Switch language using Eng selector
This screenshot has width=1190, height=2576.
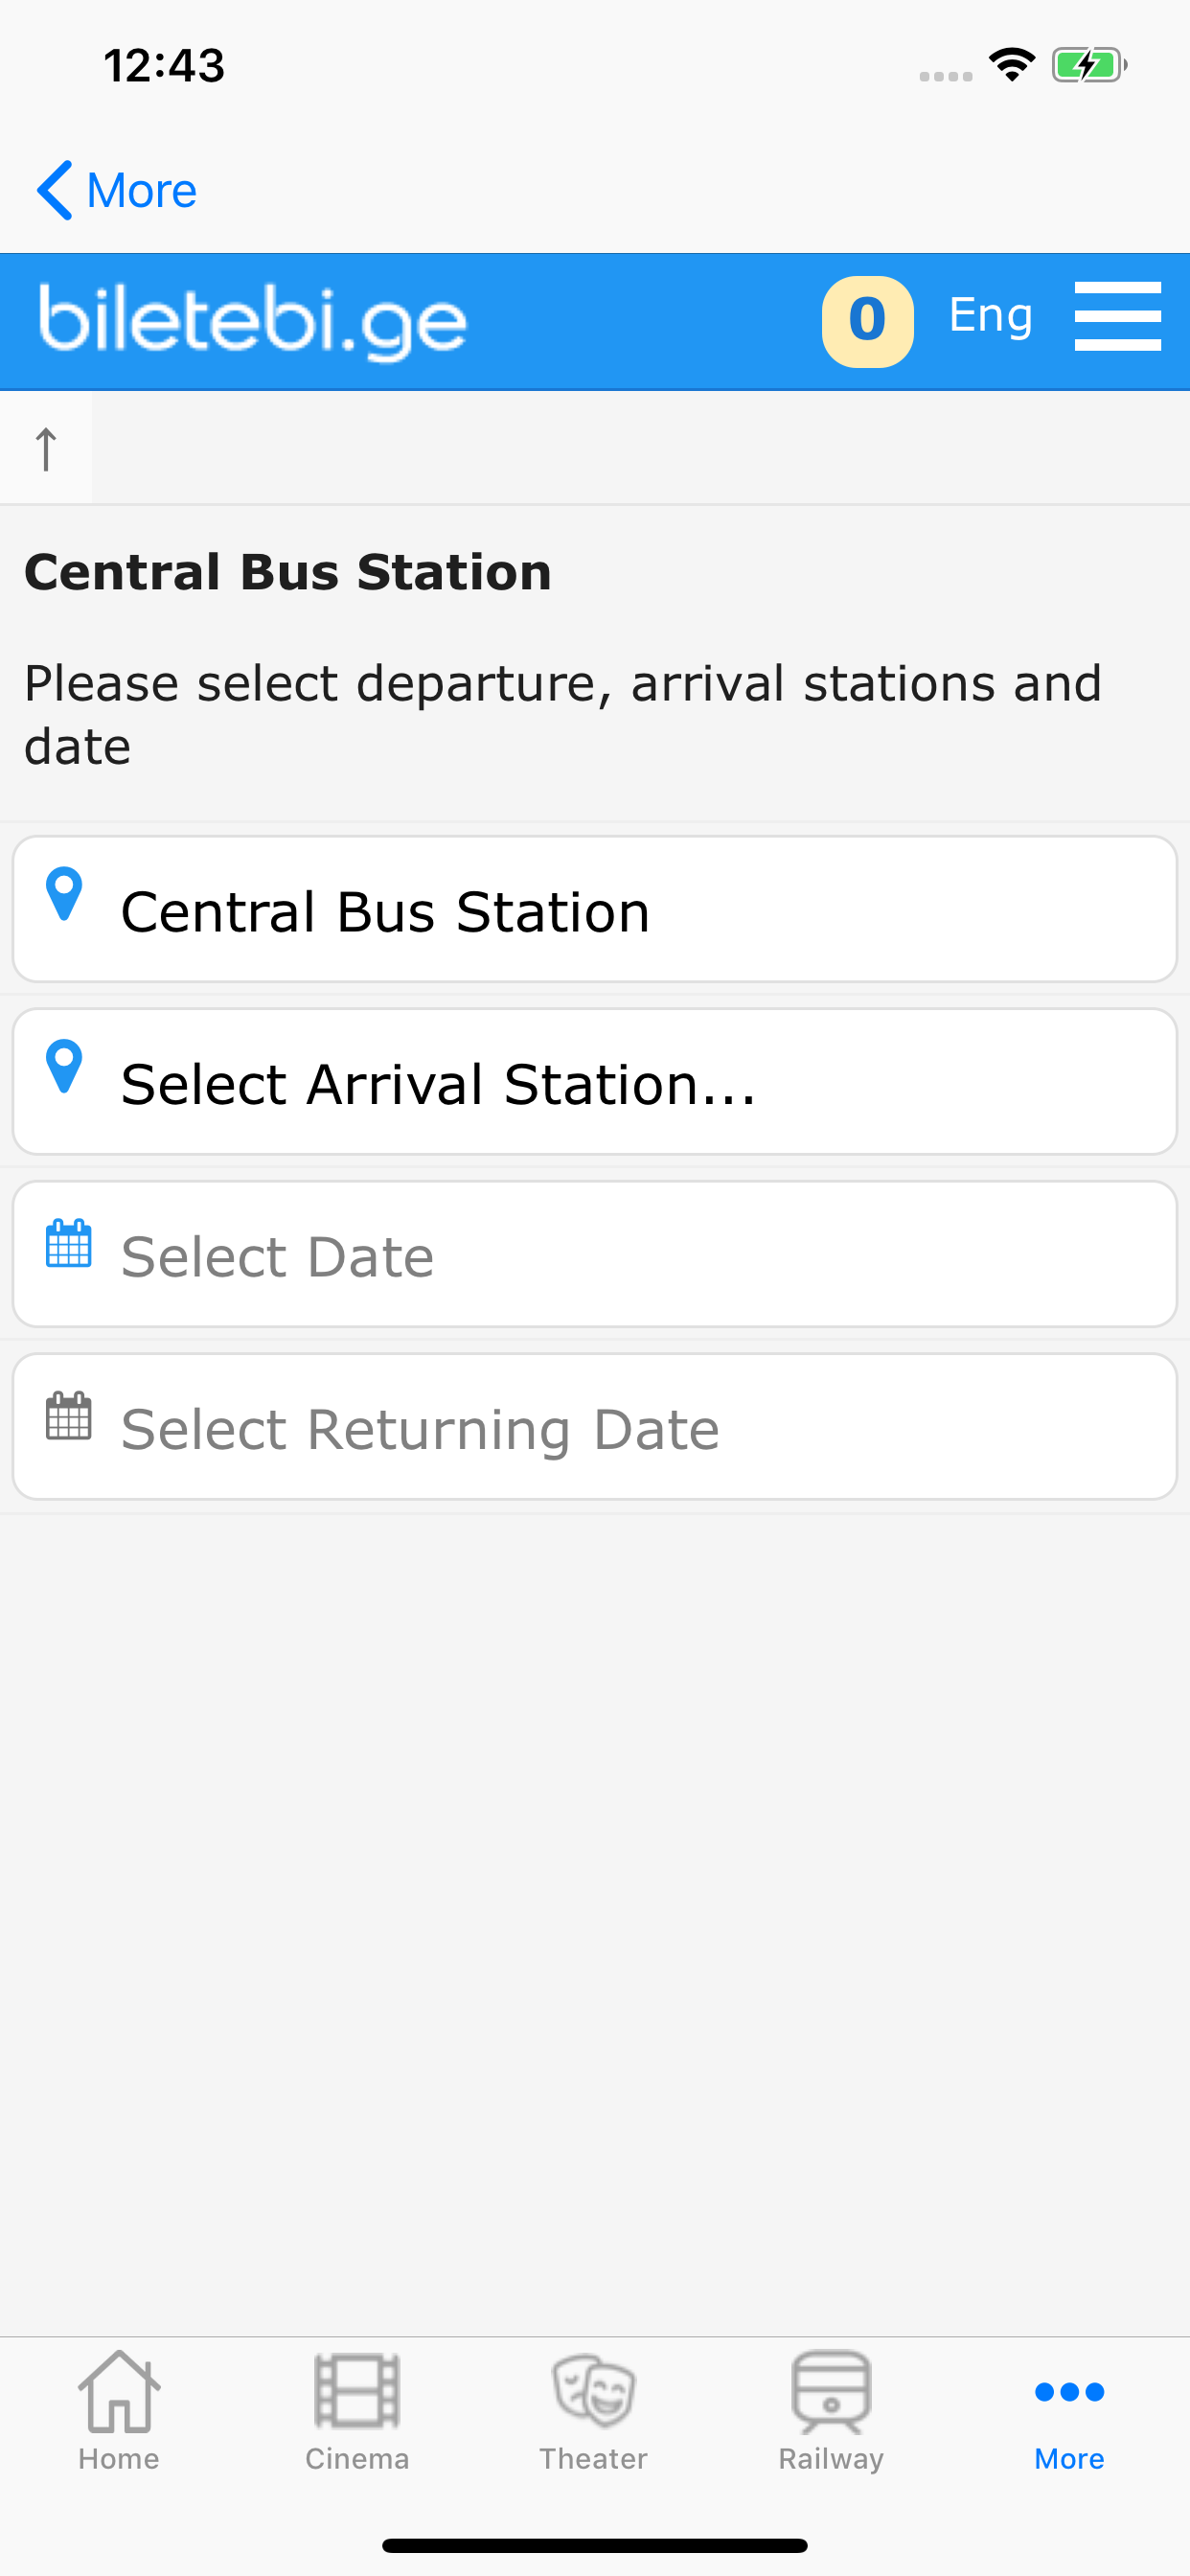click(x=989, y=317)
